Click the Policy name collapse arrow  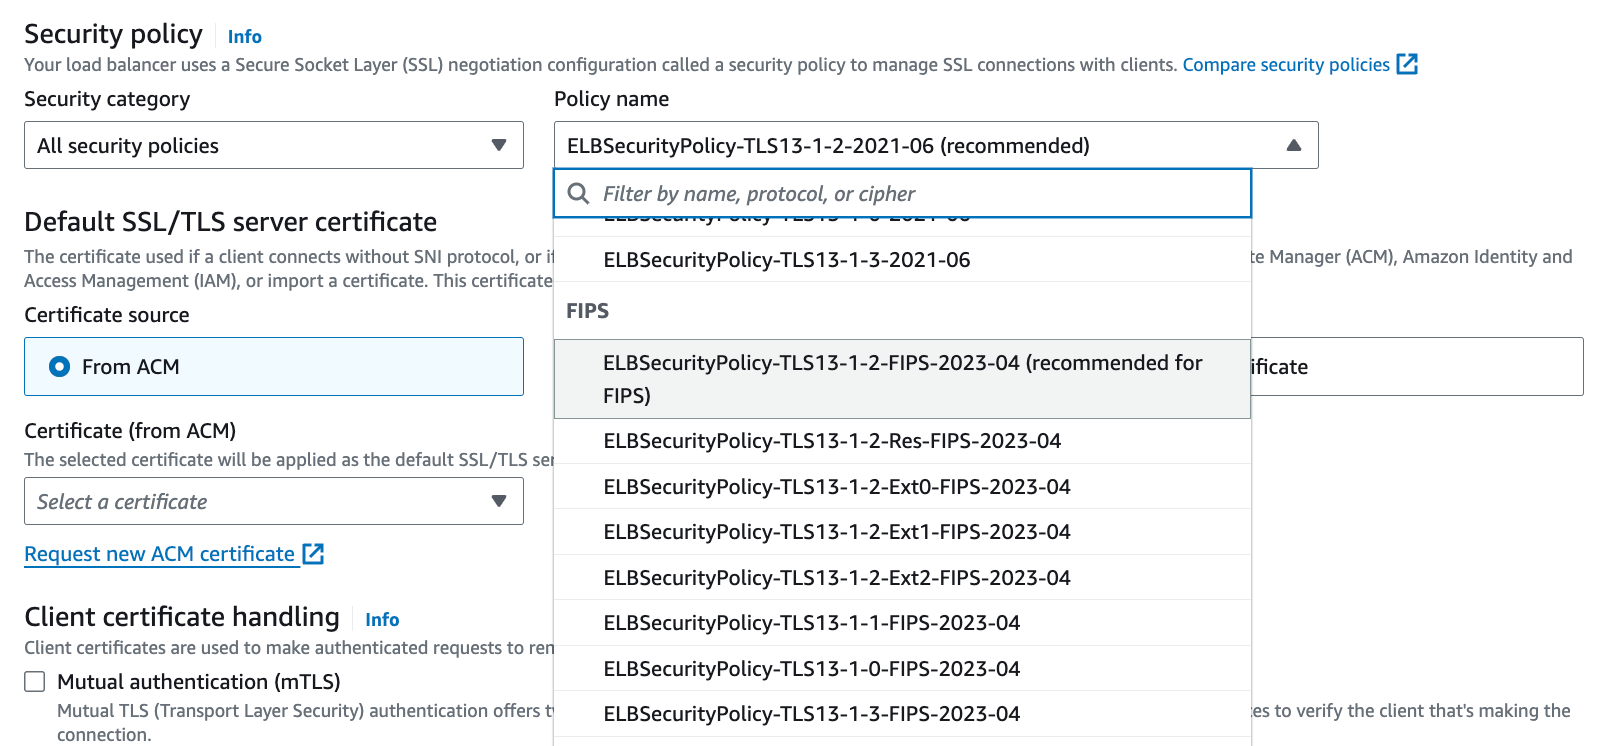(x=1294, y=145)
